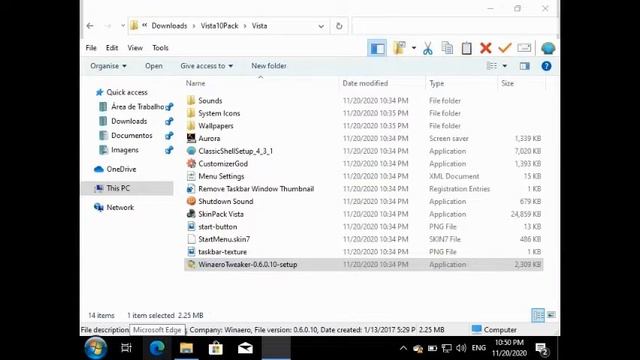The image size is (640, 360).
Task: Select Network in the navigation pane
Action: pos(120,207)
